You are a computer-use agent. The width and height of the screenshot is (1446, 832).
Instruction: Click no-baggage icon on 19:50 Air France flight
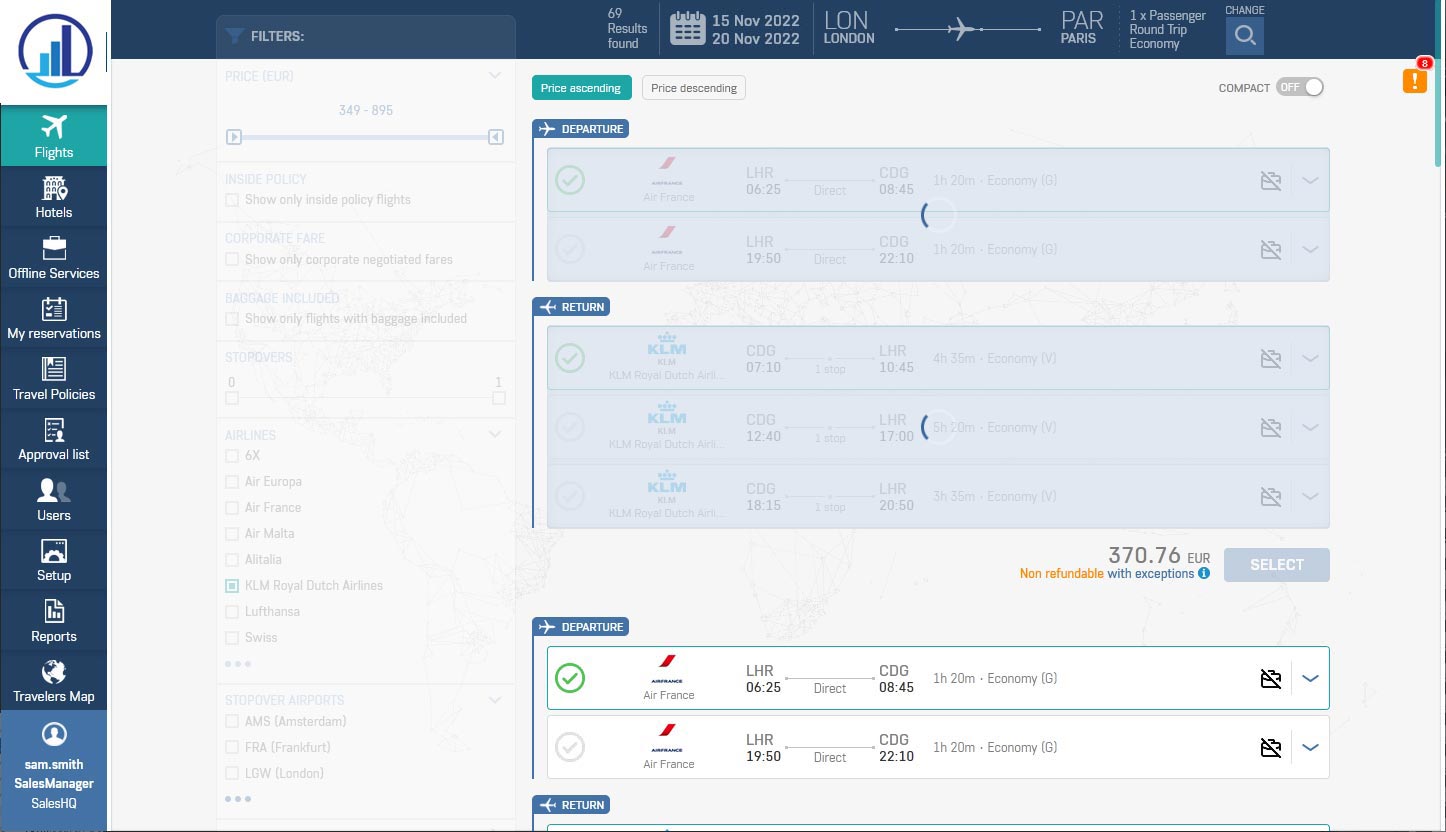[x=1270, y=747]
